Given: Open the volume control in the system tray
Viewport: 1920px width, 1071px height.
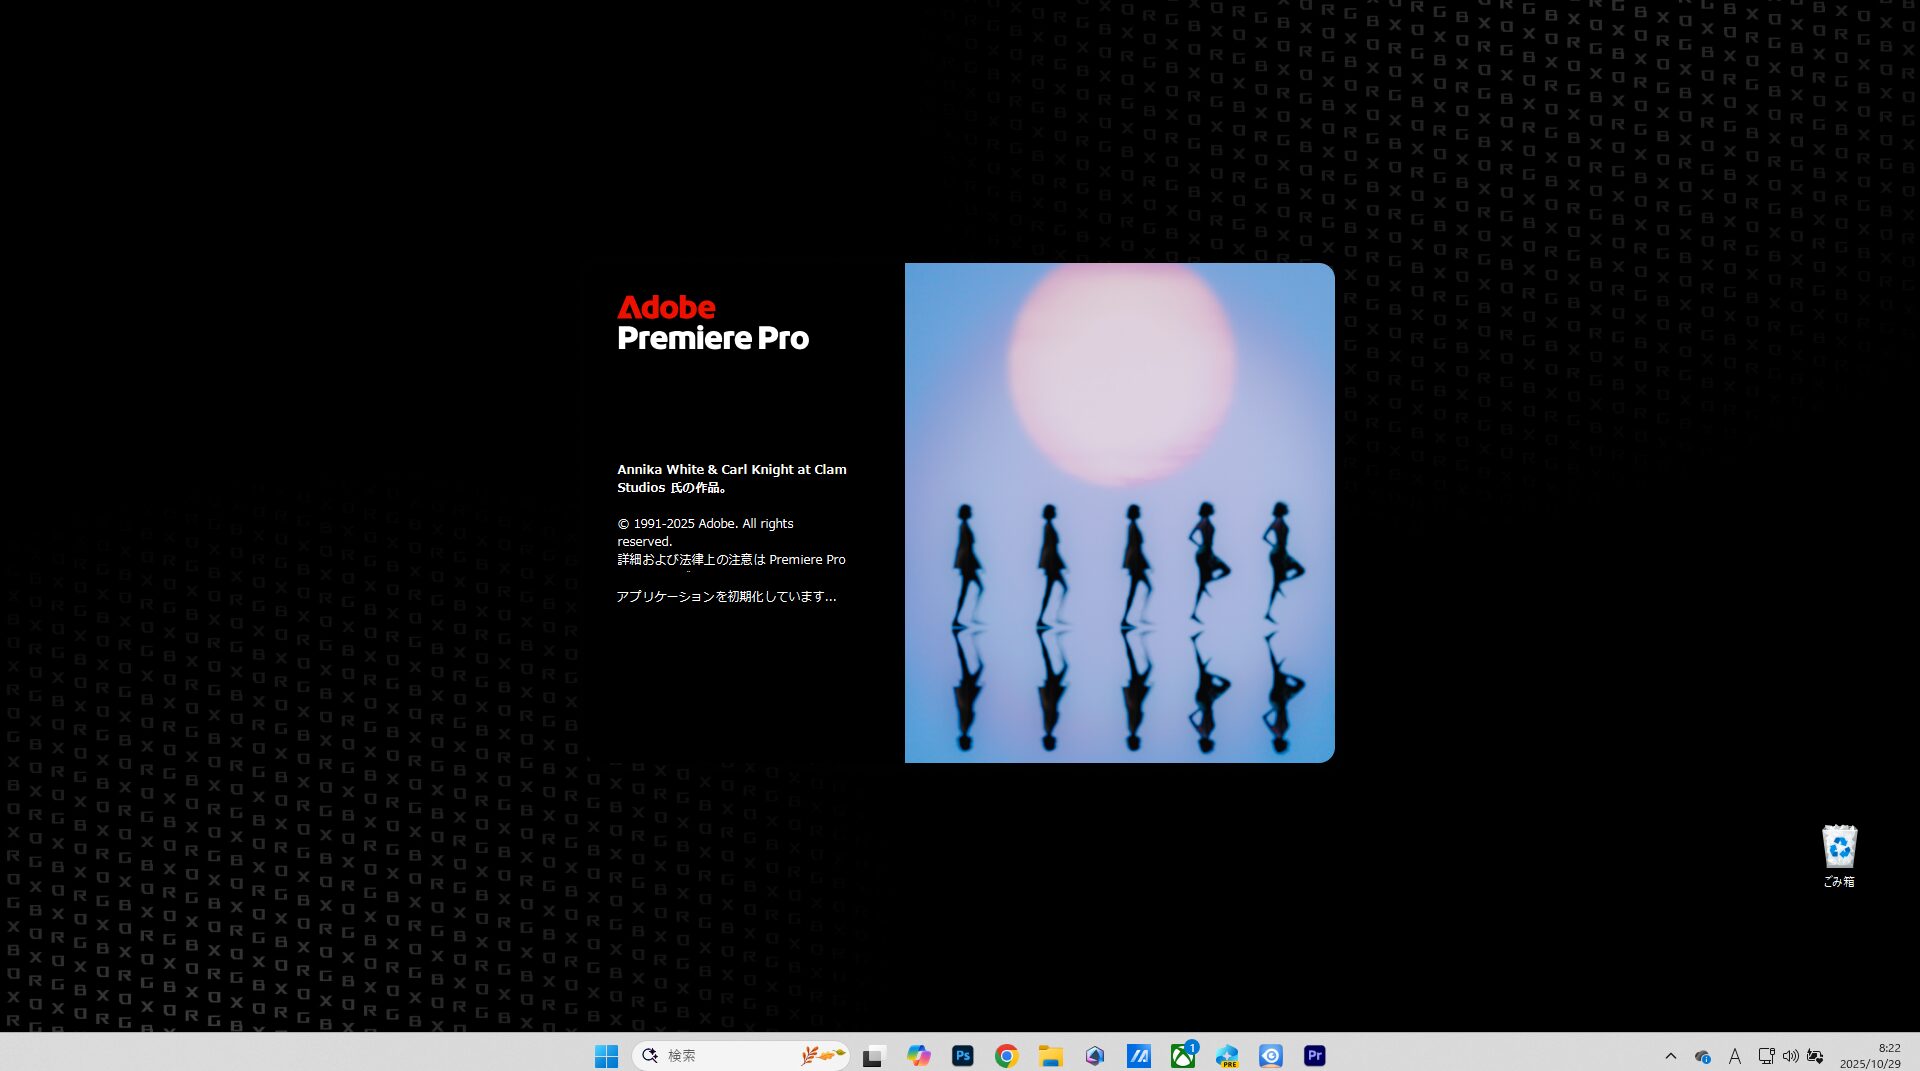Looking at the screenshot, I should (x=1790, y=1056).
